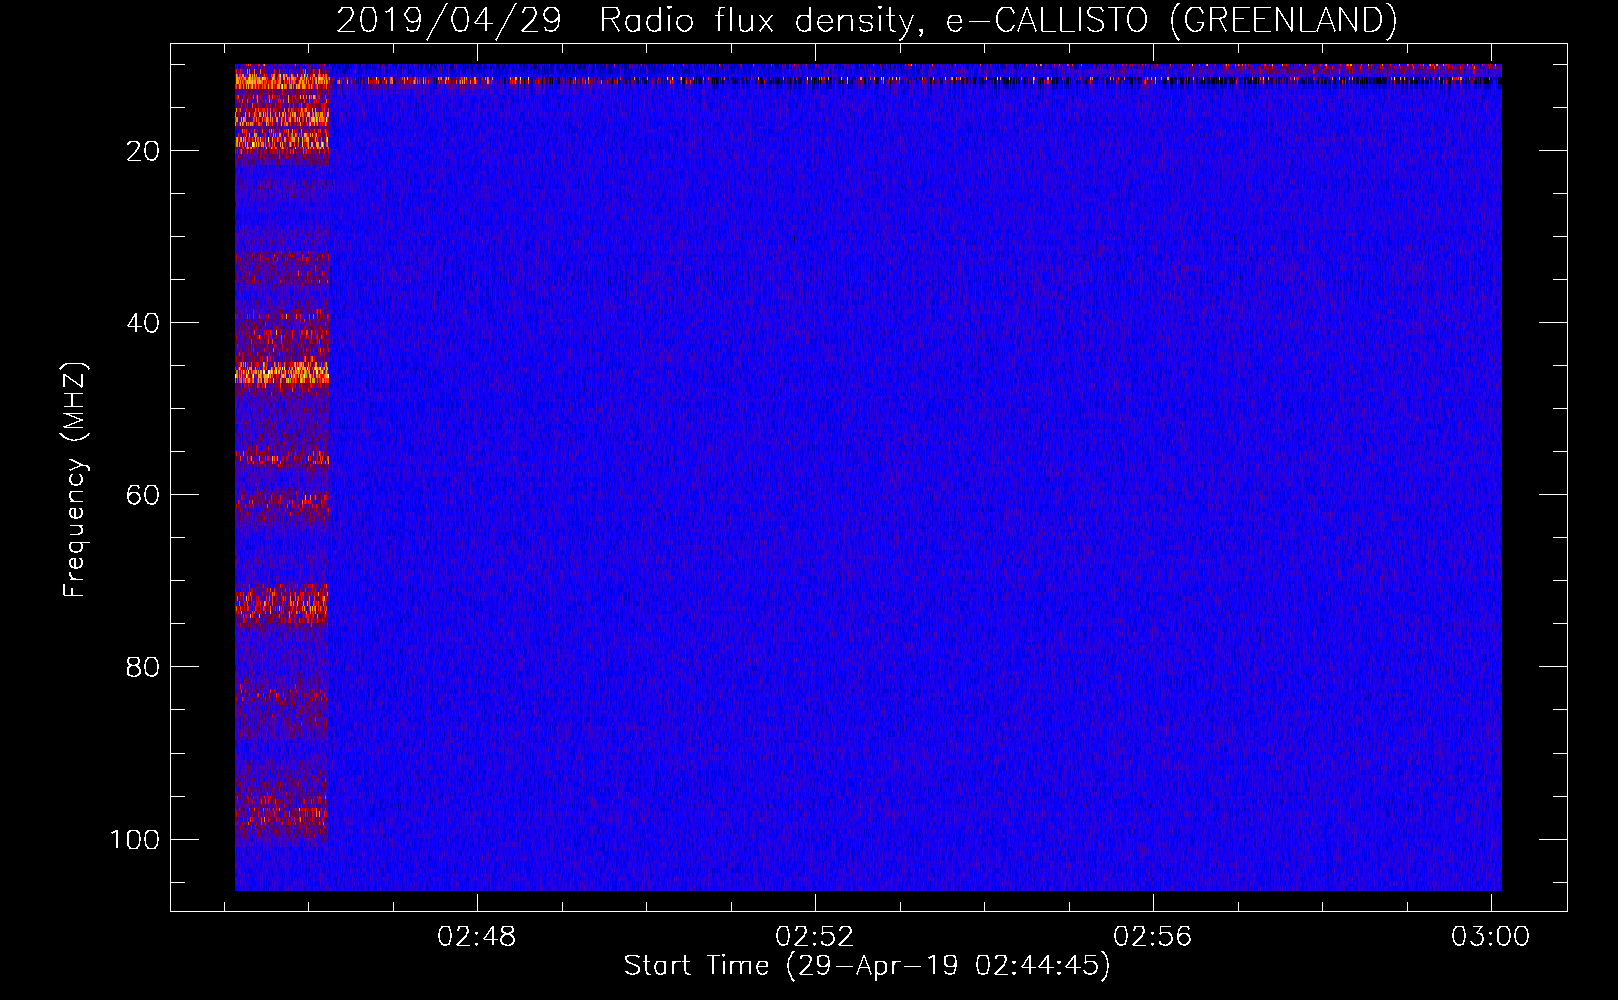This screenshot has width=1618, height=1000.
Task: Click the 02:52 time tick label
Action: tap(815, 937)
